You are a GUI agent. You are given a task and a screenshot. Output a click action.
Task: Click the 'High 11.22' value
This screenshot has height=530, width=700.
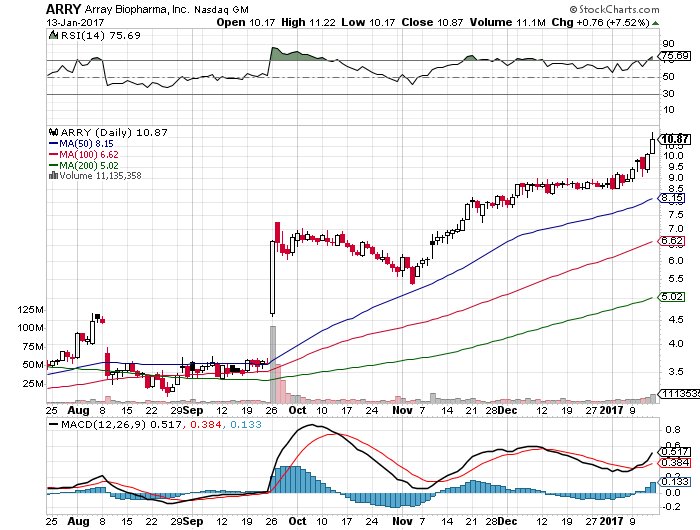(x=308, y=22)
